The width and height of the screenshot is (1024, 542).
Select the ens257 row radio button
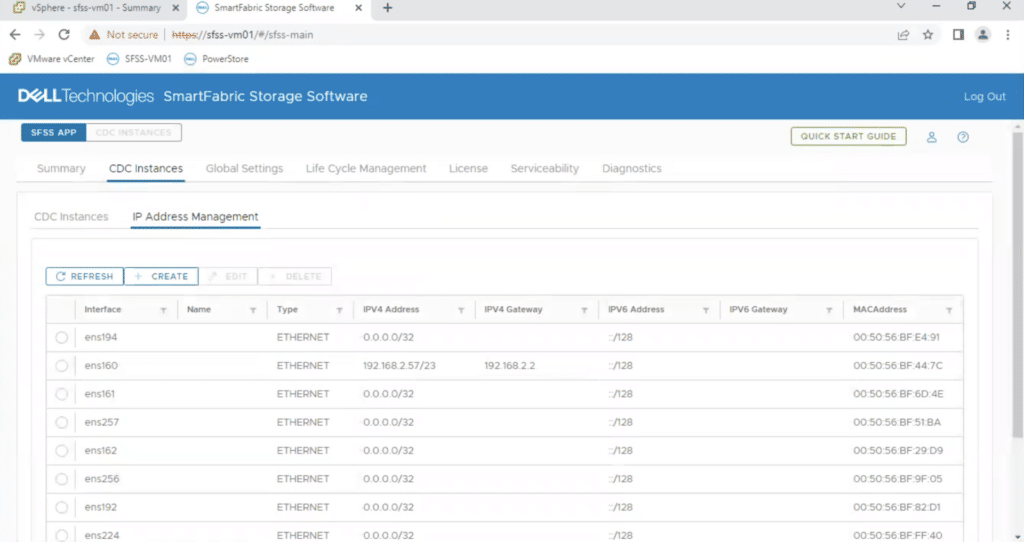[61, 422]
